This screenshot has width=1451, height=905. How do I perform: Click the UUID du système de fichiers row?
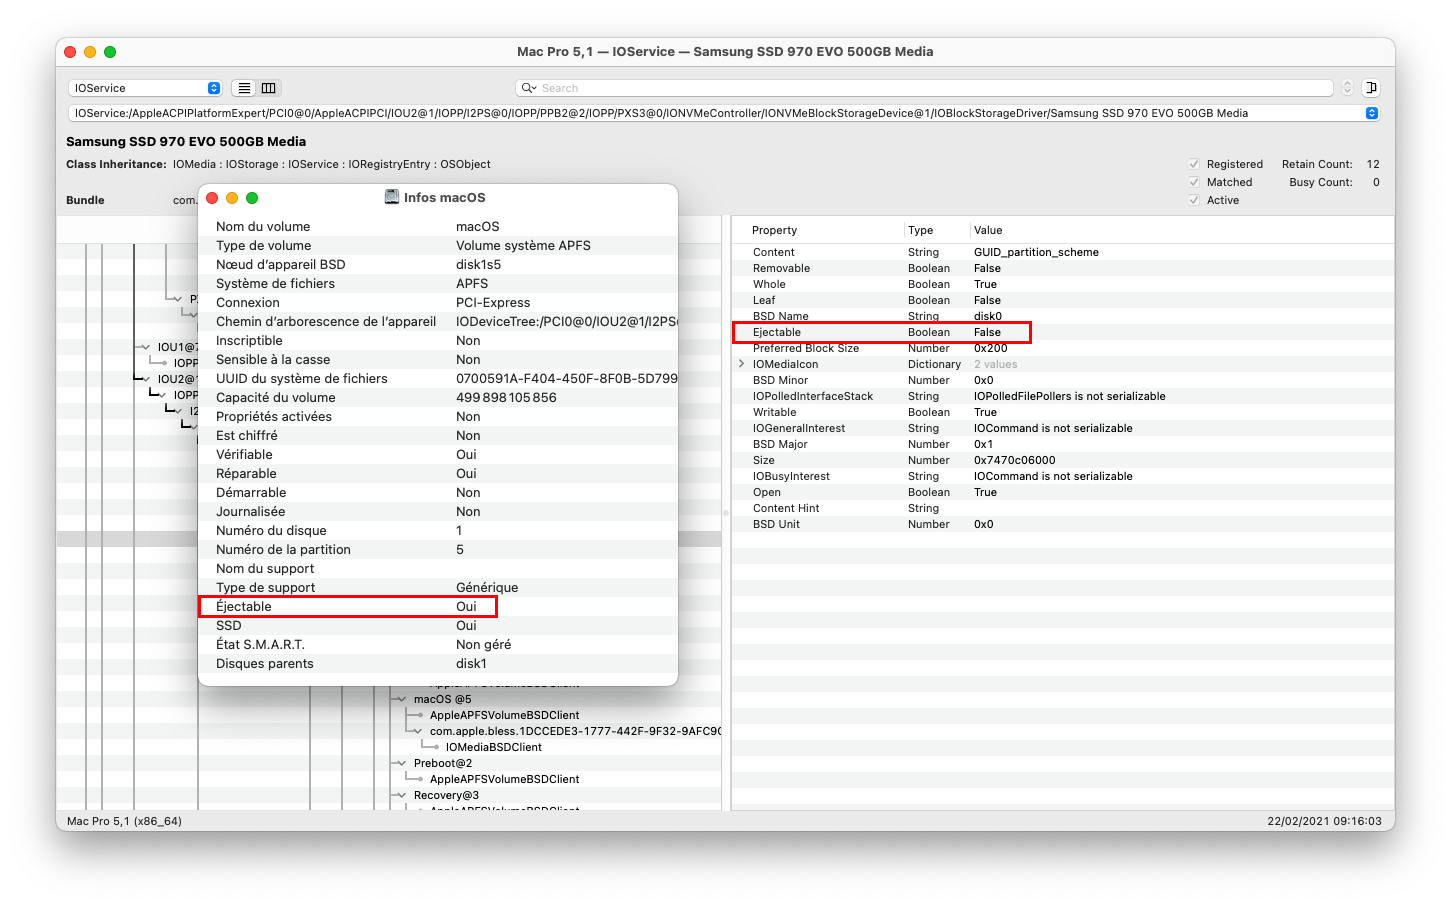tap(438, 378)
